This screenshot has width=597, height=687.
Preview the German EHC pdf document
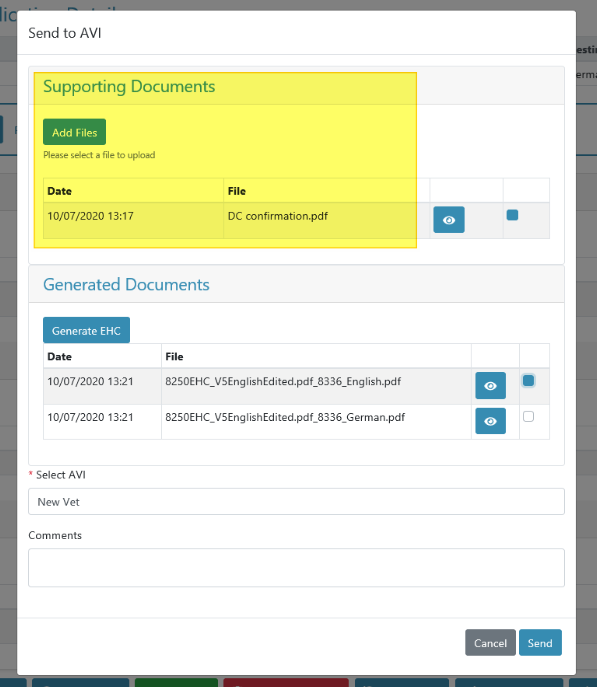[490, 421]
